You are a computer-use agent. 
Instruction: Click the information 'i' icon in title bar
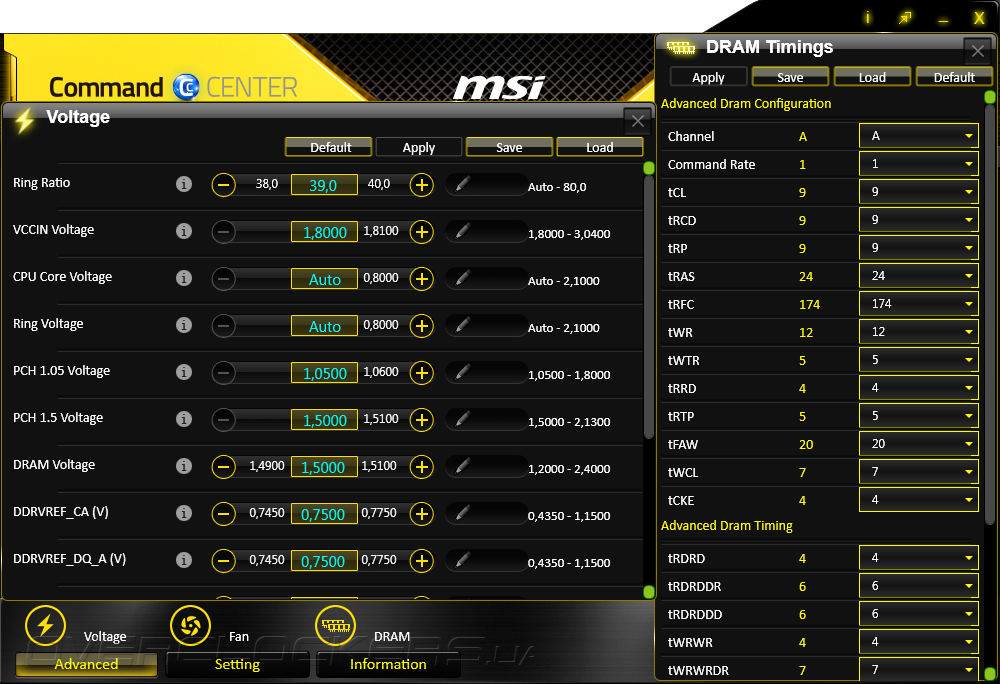(x=867, y=17)
